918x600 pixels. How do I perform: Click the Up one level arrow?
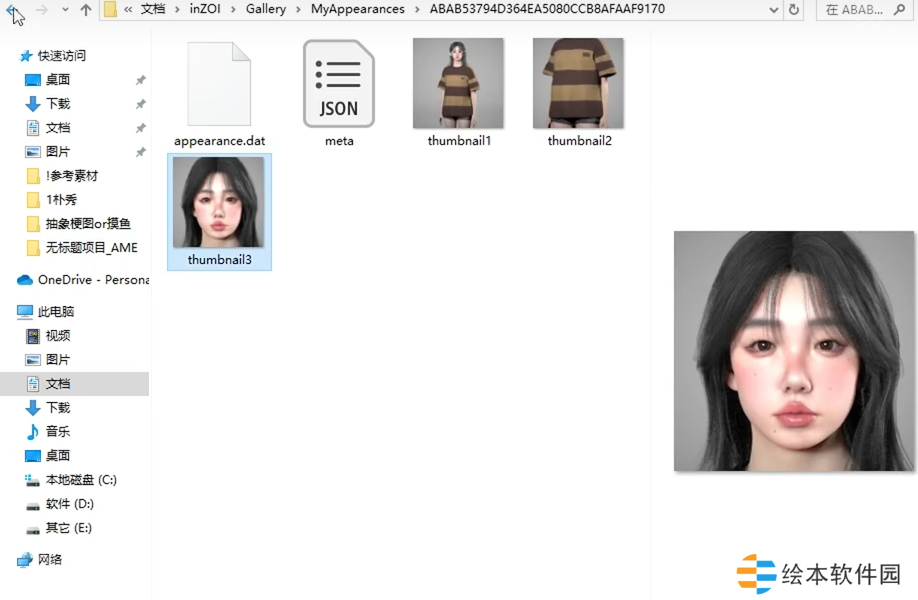[x=86, y=10]
